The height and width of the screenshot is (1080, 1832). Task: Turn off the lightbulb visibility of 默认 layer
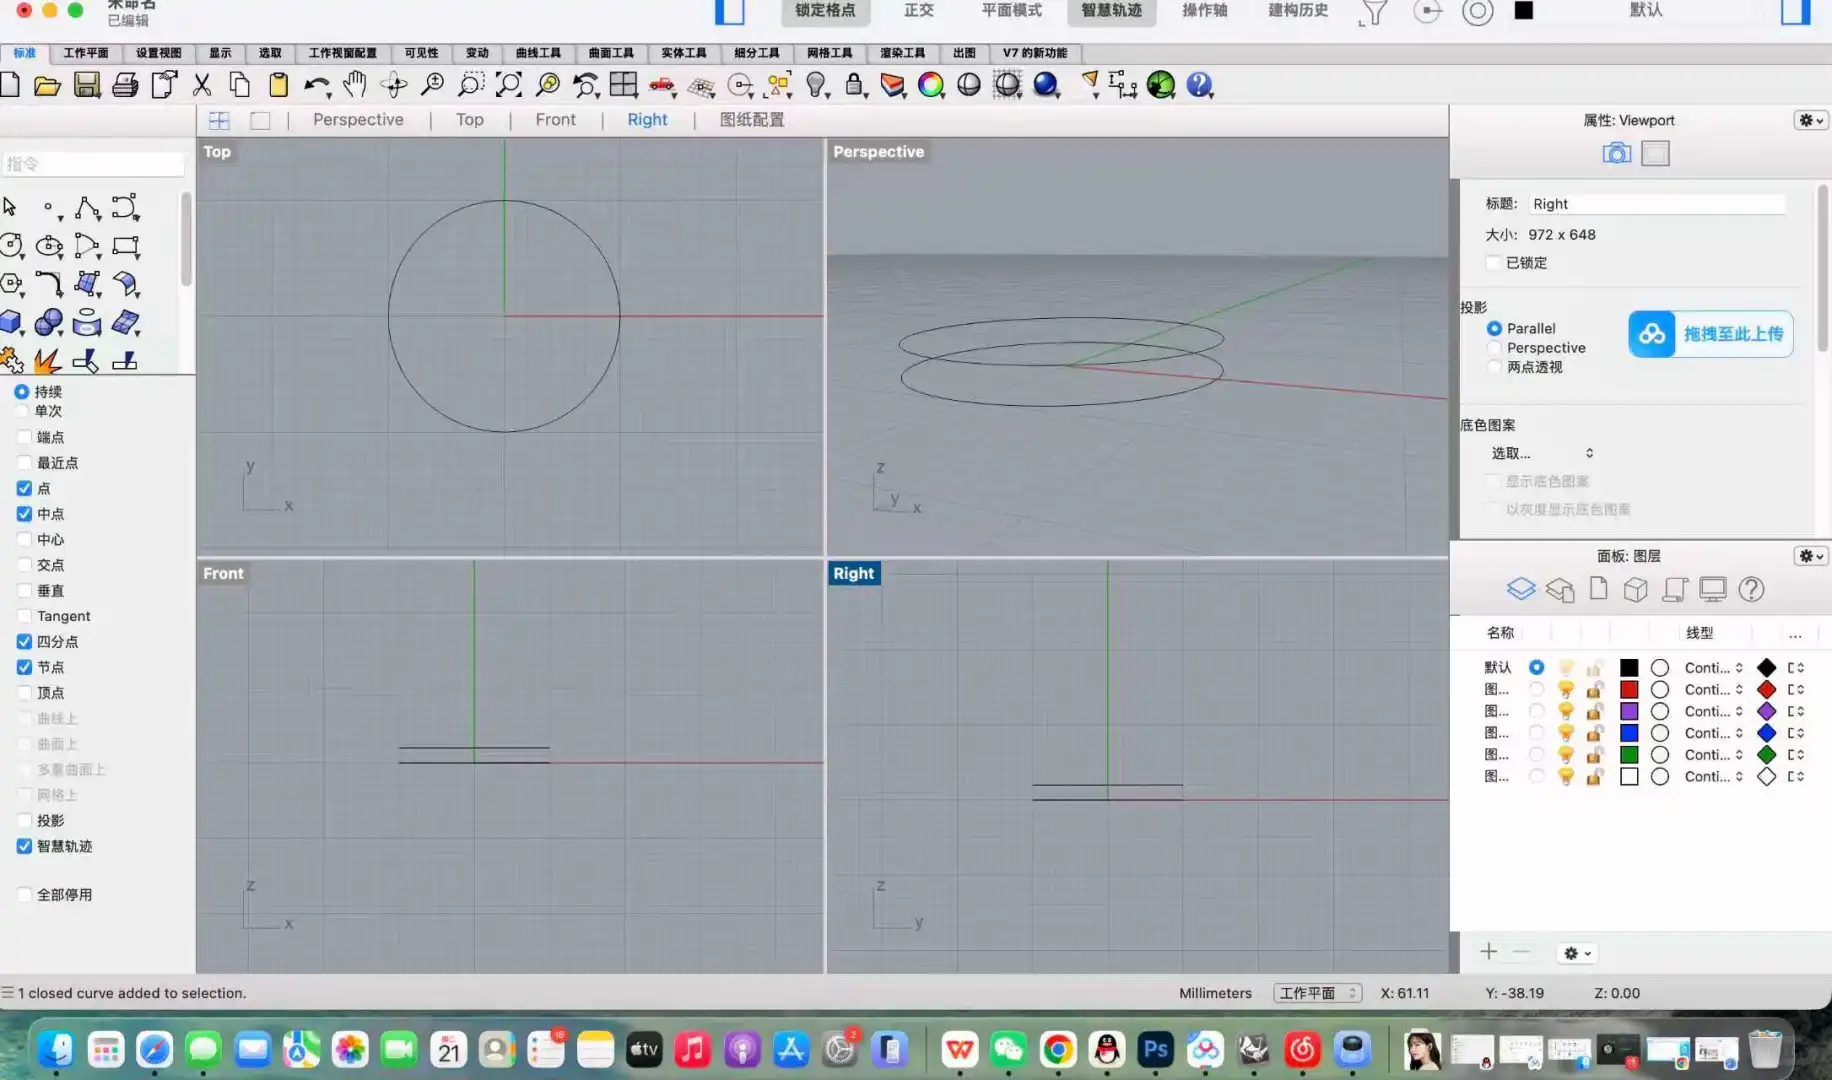pos(1566,667)
